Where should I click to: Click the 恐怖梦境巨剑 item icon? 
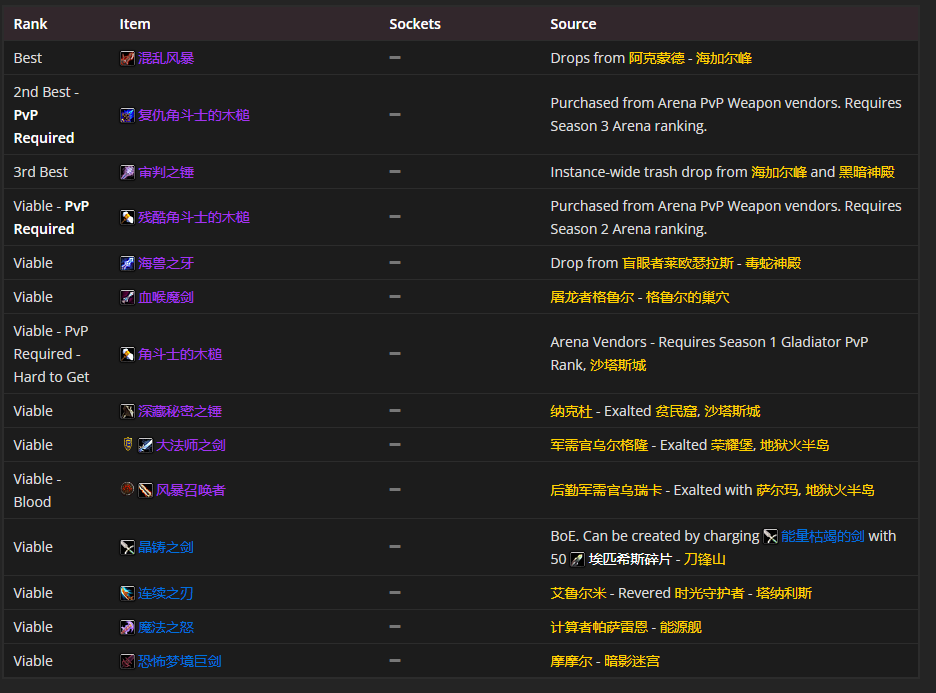[127, 661]
